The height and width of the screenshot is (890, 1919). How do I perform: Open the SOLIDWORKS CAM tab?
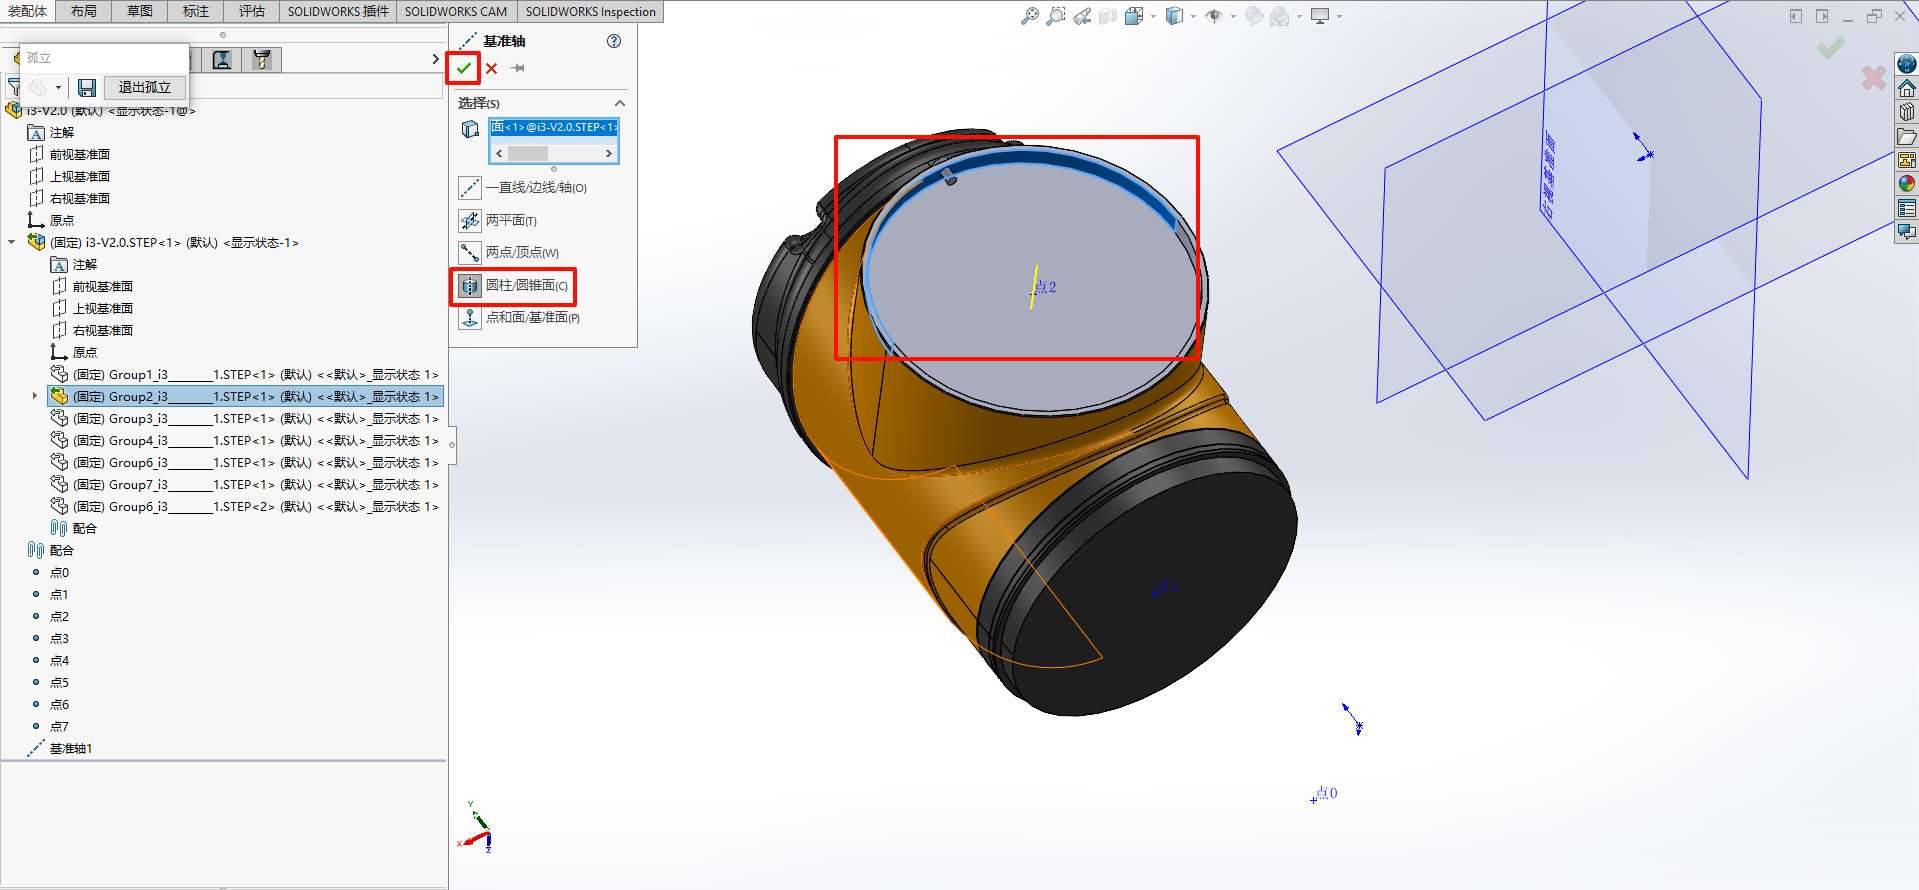click(456, 11)
